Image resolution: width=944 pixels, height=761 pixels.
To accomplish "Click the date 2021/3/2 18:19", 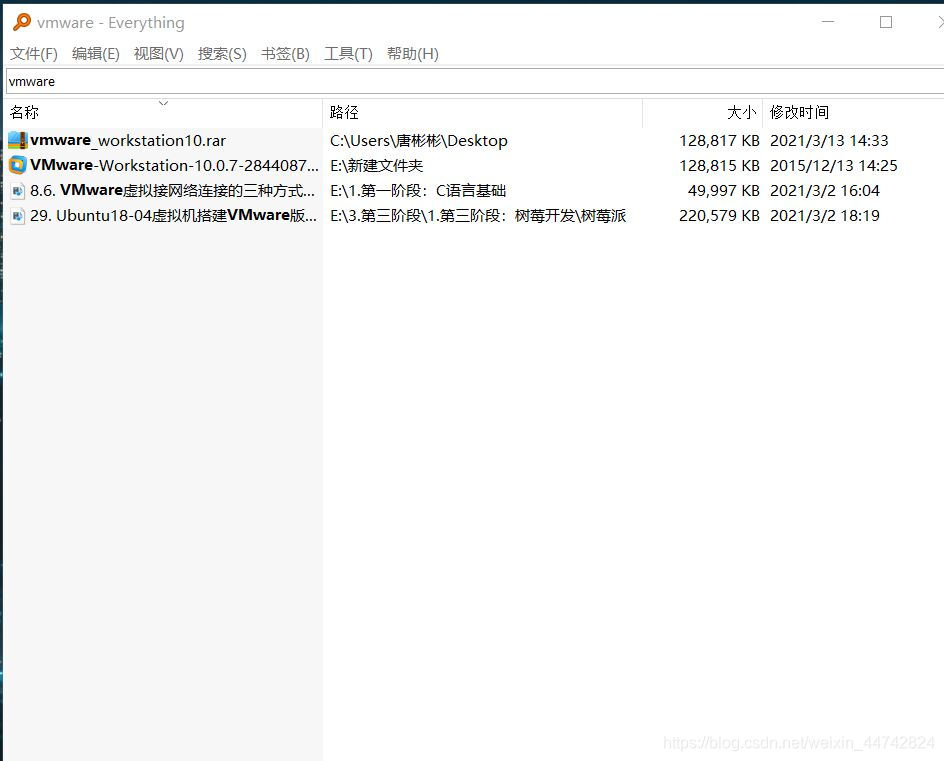I will tap(825, 216).
